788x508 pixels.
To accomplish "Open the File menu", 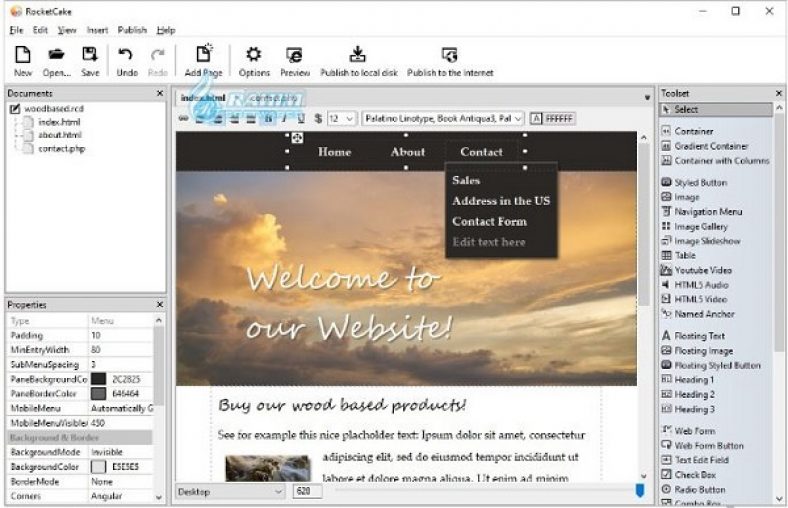I will (x=17, y=30).
